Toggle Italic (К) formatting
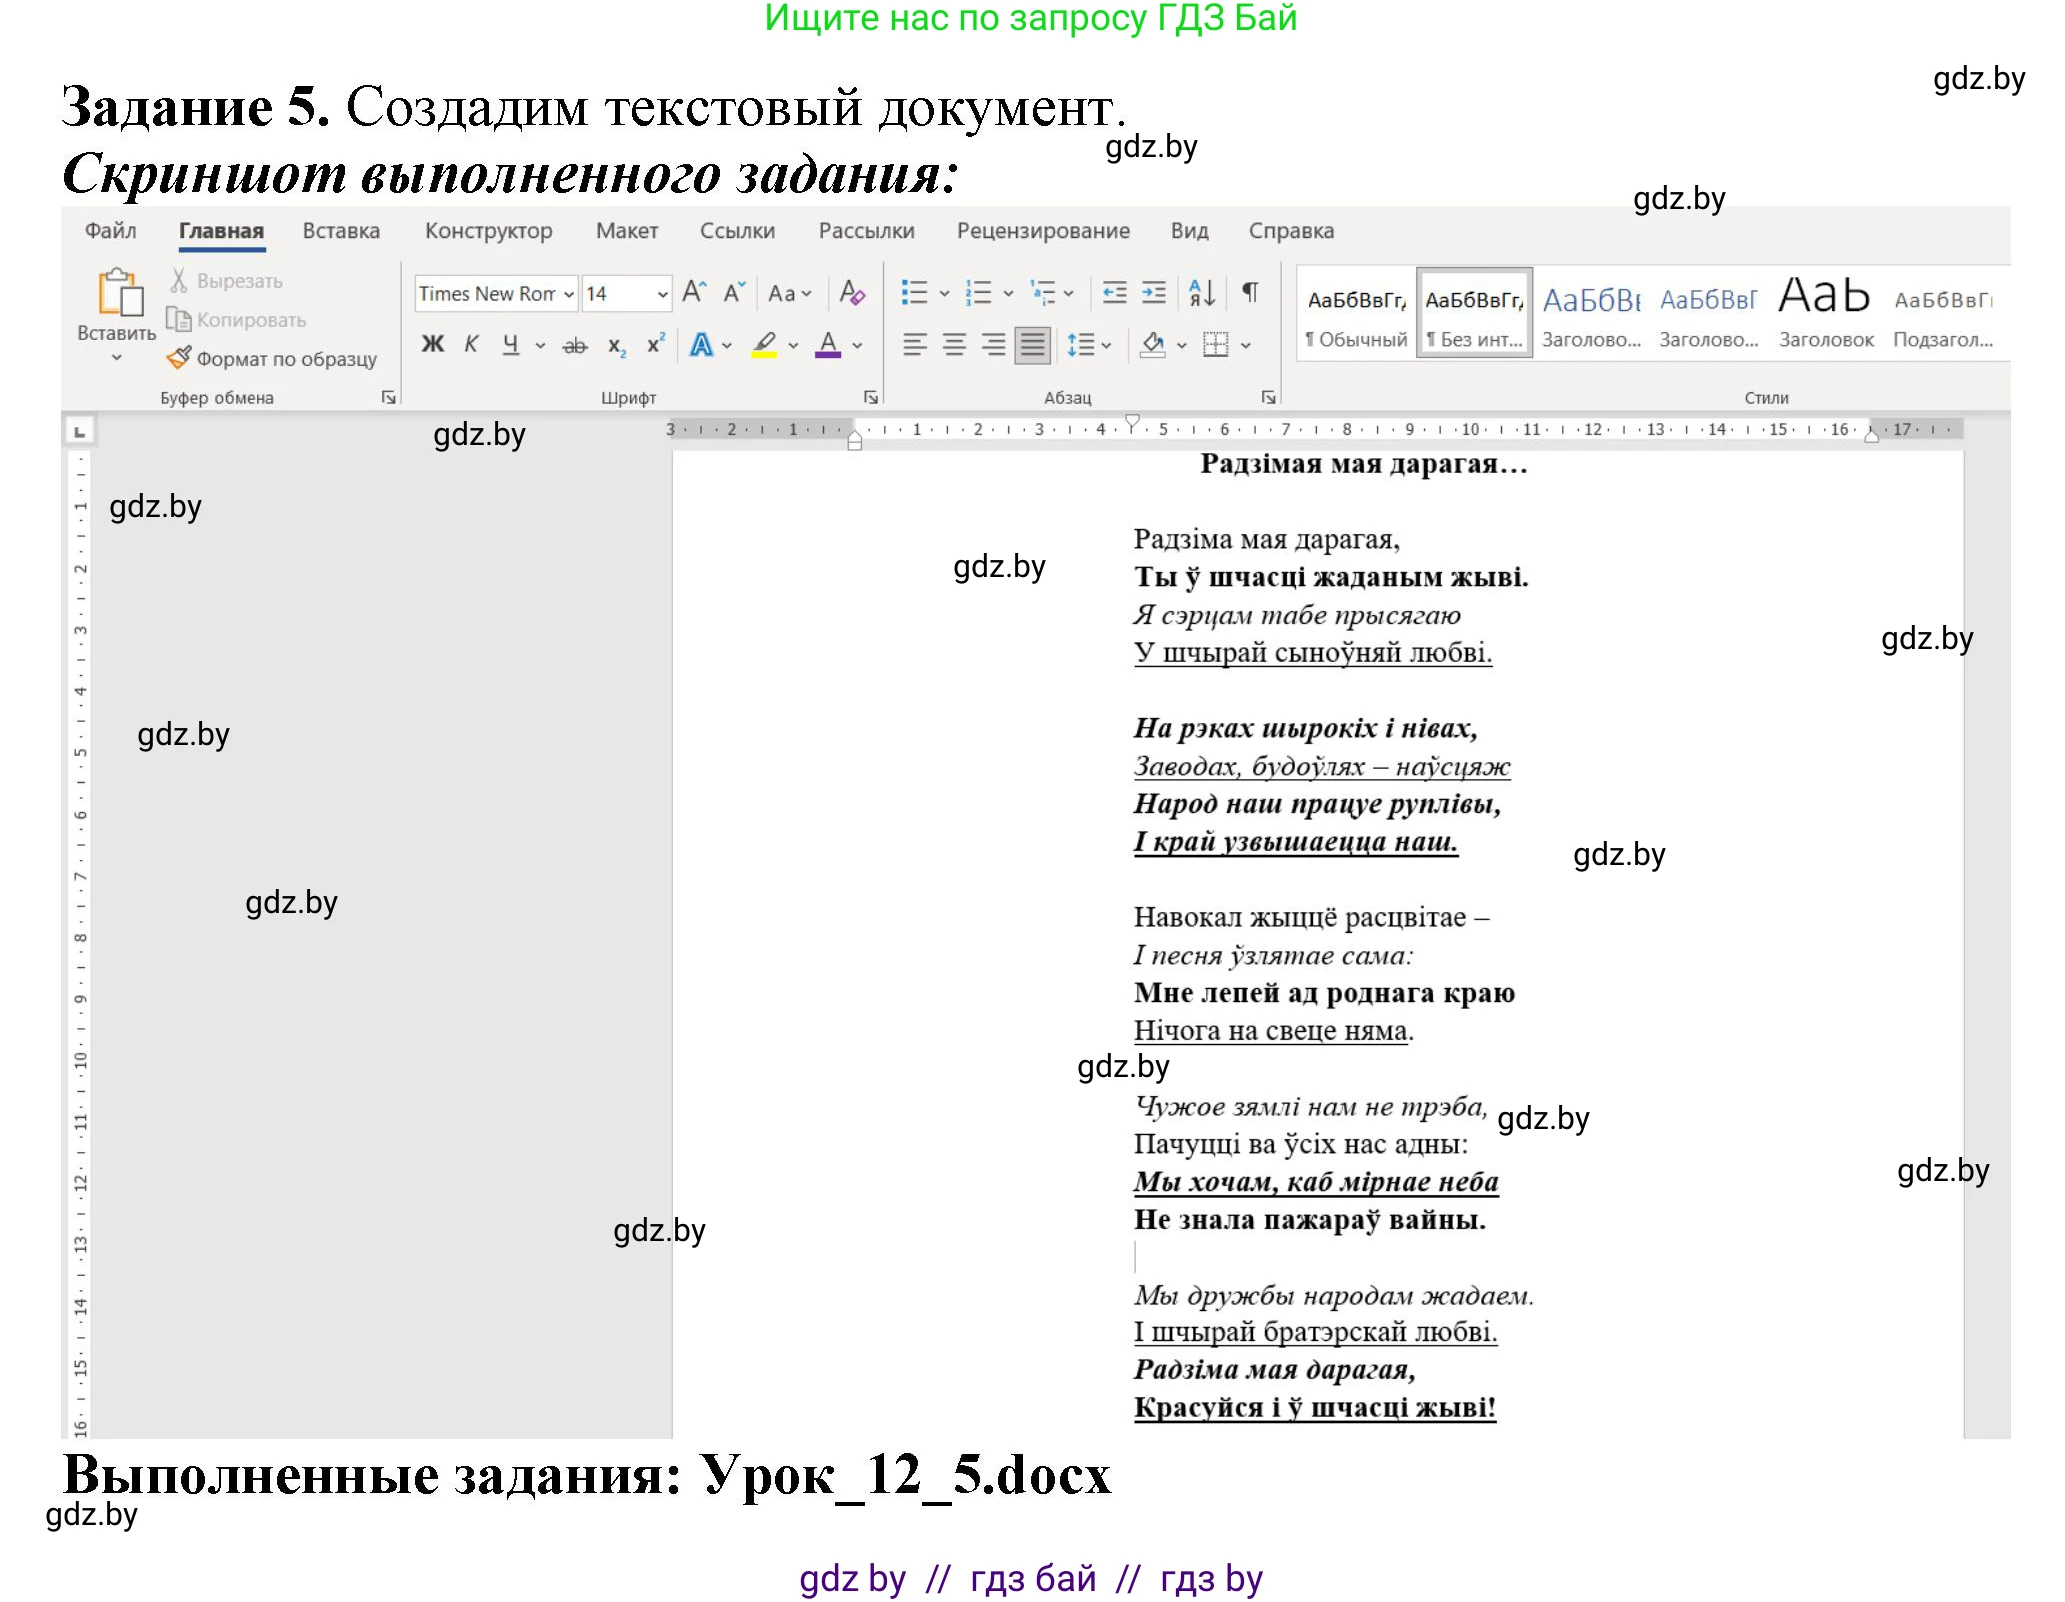The image size is (2065, 1602). coord(471,345)
